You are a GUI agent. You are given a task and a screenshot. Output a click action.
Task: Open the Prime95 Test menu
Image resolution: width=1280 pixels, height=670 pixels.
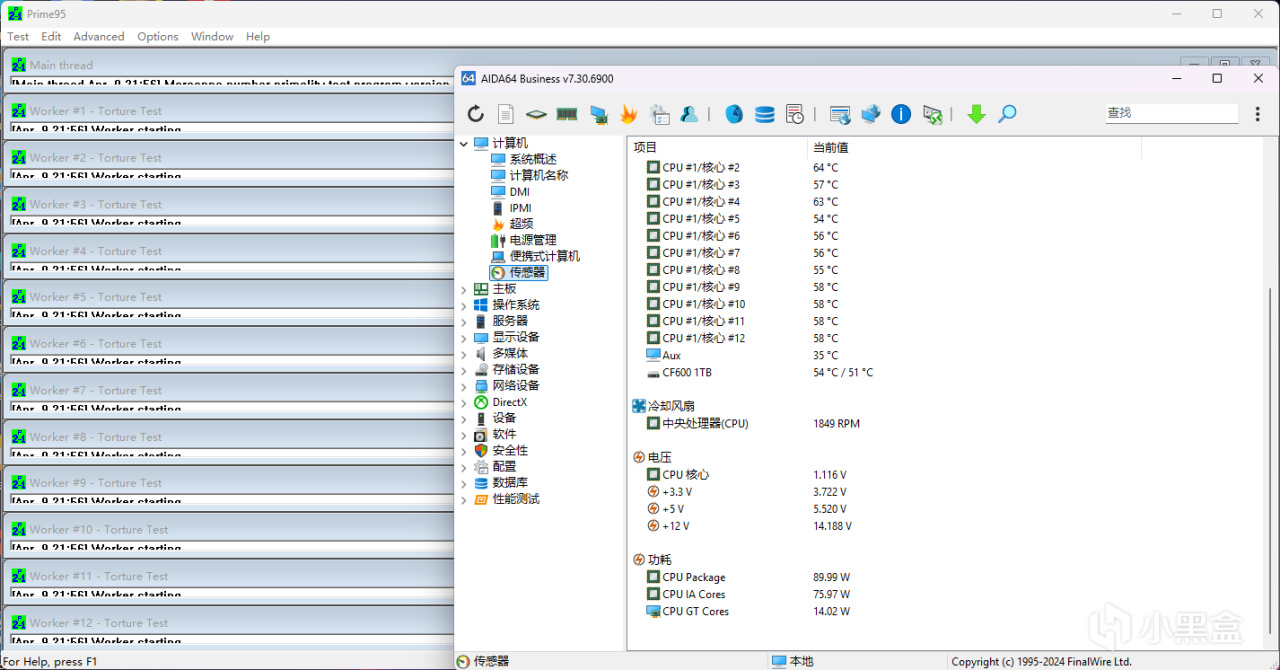point(18,36)
